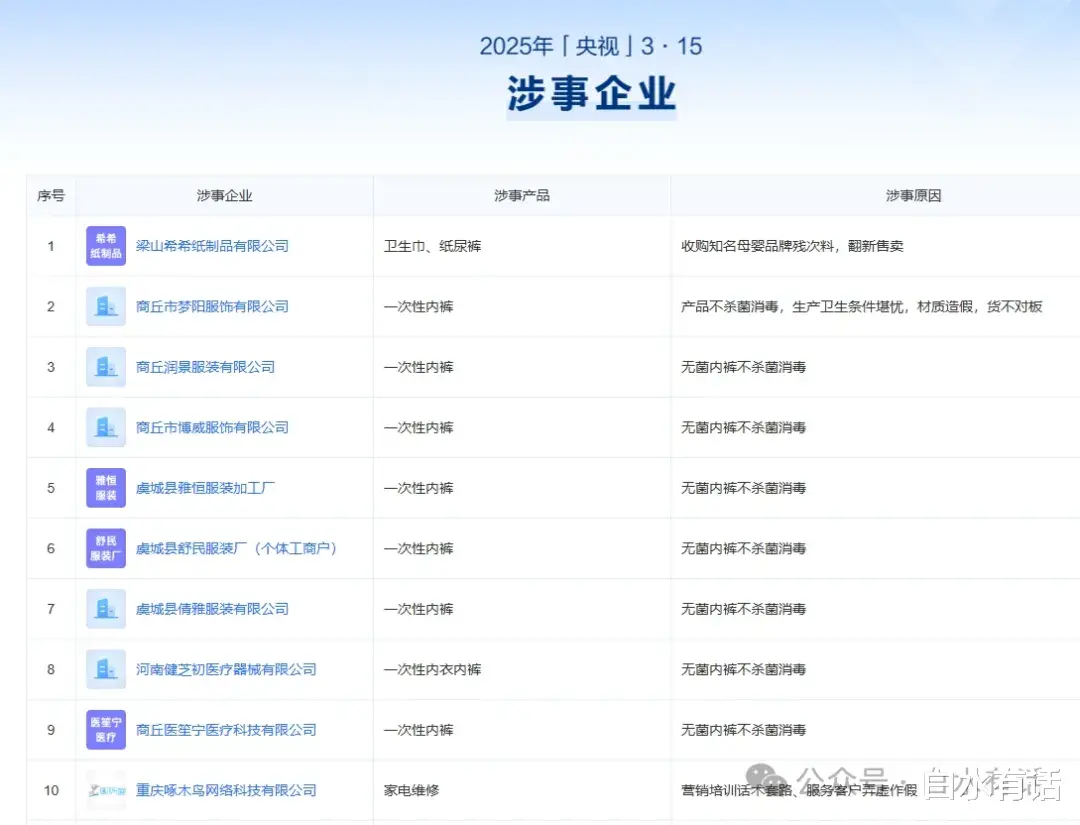Open the 商丘医笙宁医疗科技有限公司 company link
Screen dimensions: 1080x825
coord(226,730)
